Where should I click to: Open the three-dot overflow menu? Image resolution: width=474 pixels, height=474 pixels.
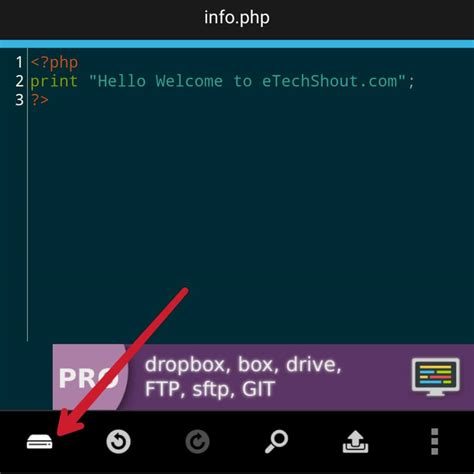(x=434, y=442)
